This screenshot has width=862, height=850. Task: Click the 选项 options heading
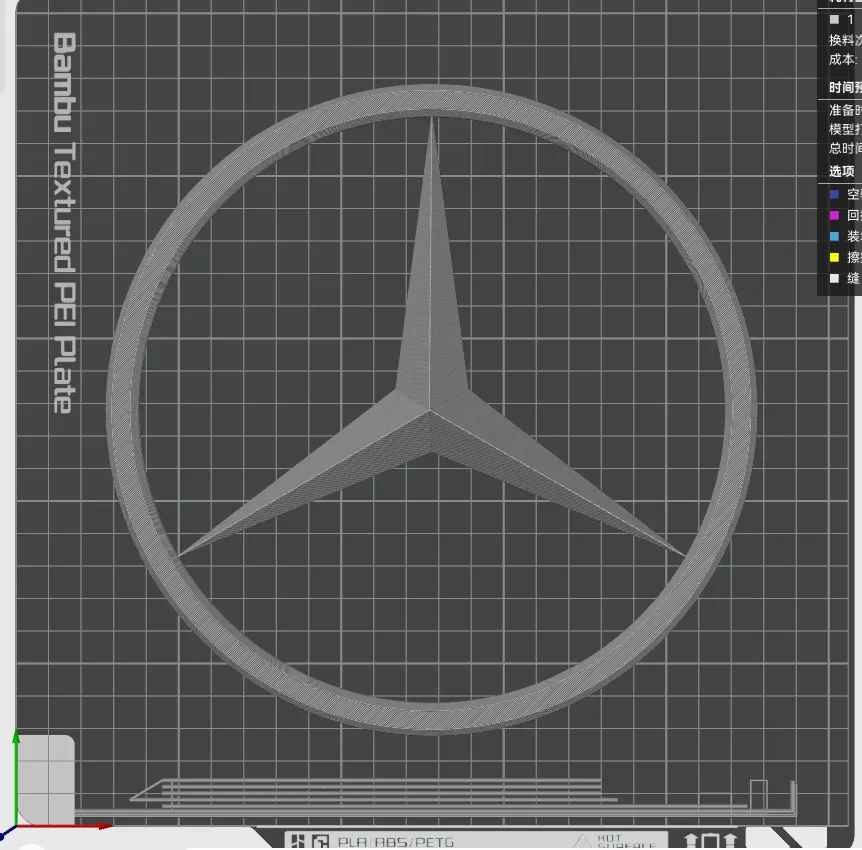tap(841, 172)
